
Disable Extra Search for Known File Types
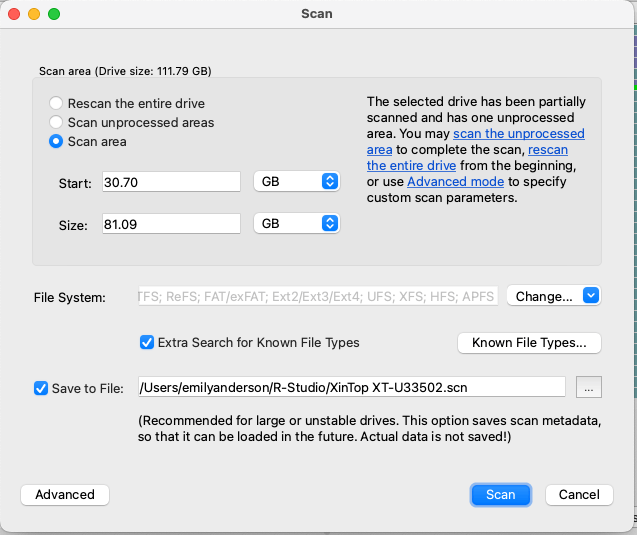coord(147,342)
